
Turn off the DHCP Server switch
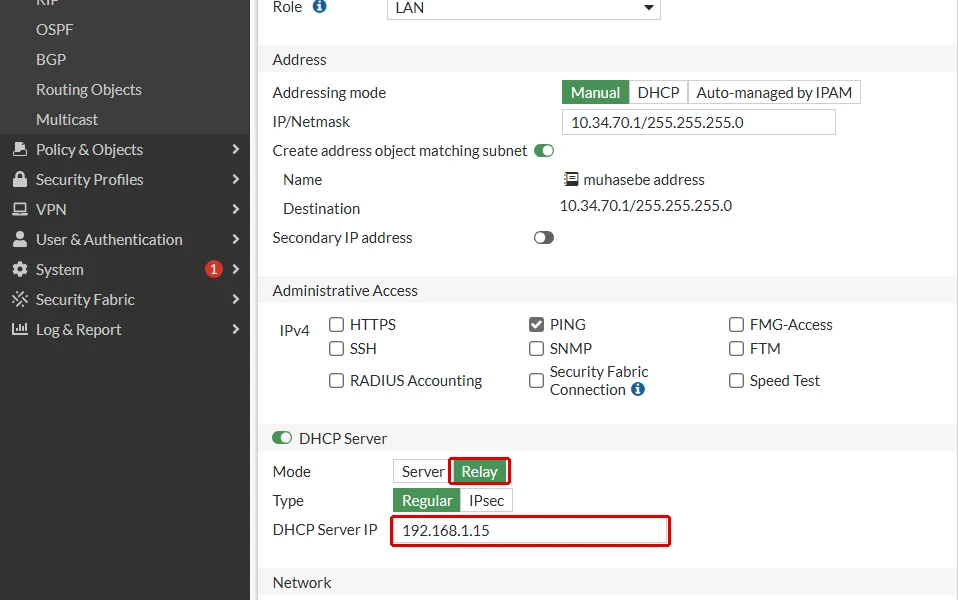point(282,437)
